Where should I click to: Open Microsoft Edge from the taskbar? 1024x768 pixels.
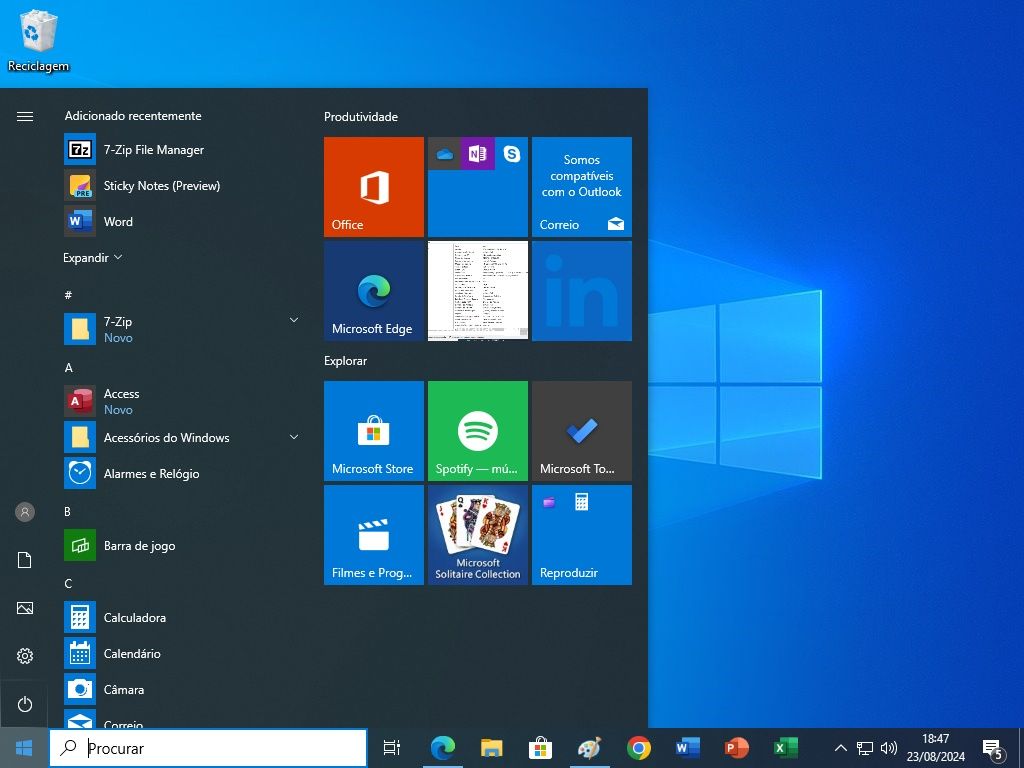click(x=443, y=748)
